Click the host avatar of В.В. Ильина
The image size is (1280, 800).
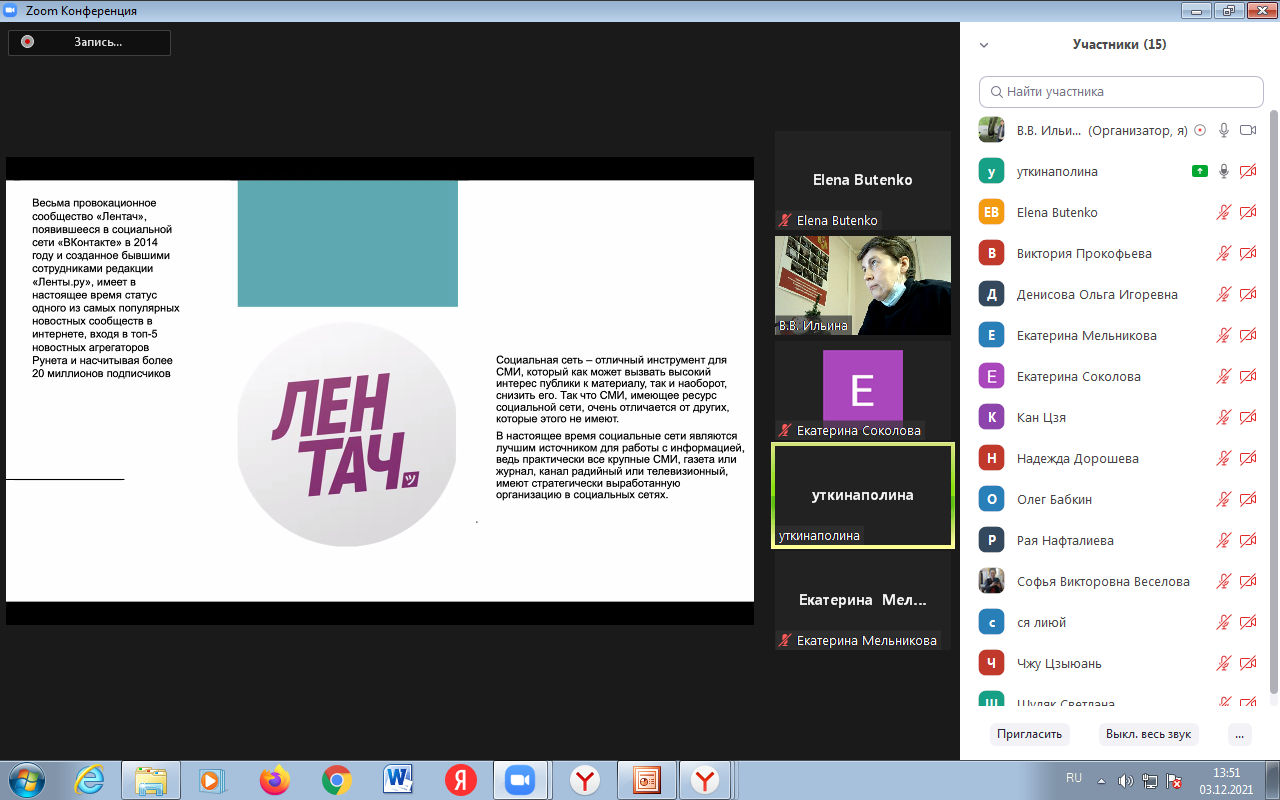(991, 130)
